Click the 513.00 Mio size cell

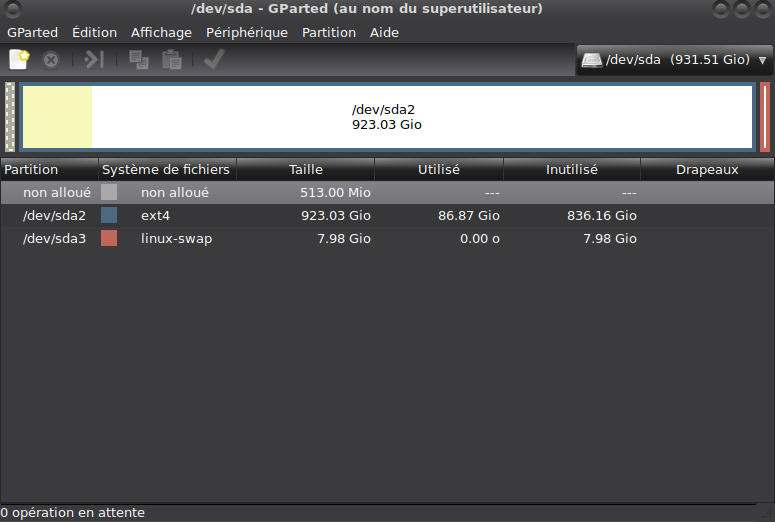pos(335,192)
